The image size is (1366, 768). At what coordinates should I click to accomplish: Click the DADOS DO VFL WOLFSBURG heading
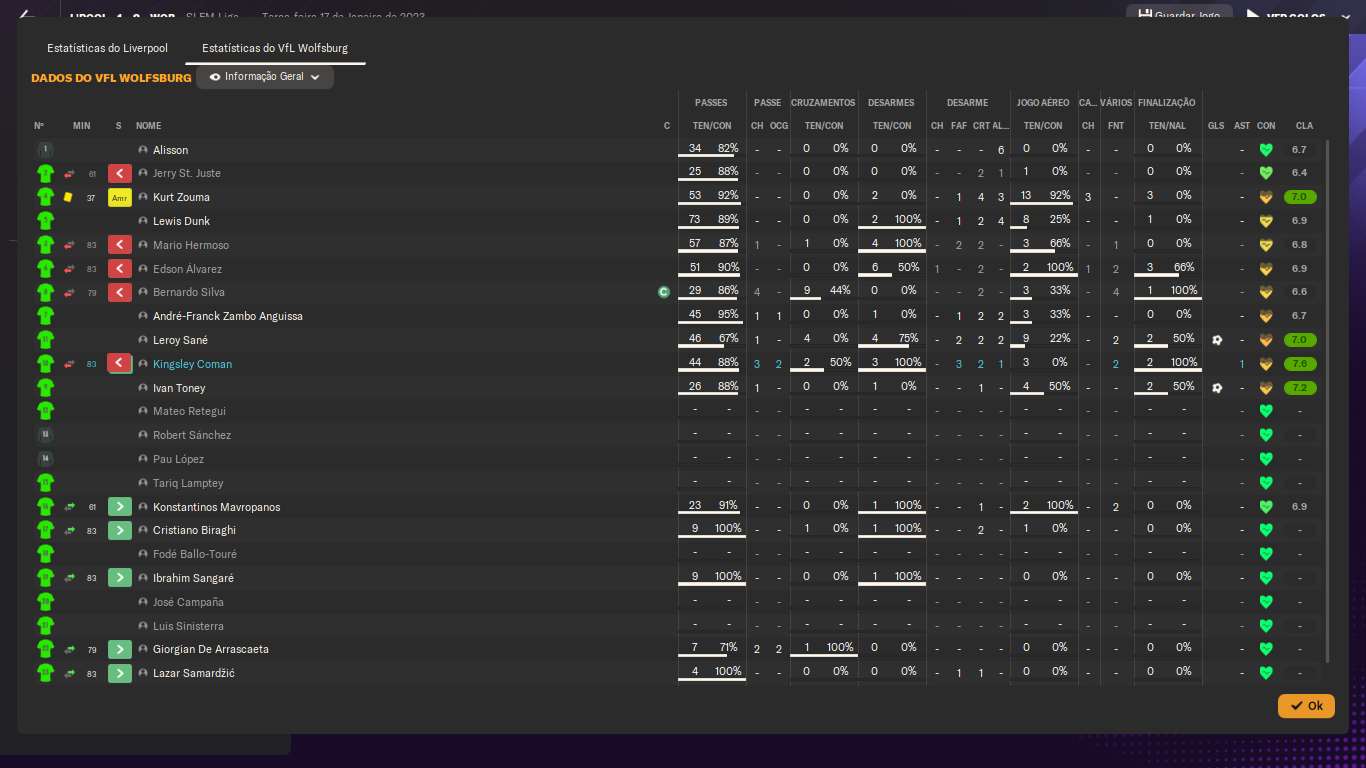click(x=111, y=78)
